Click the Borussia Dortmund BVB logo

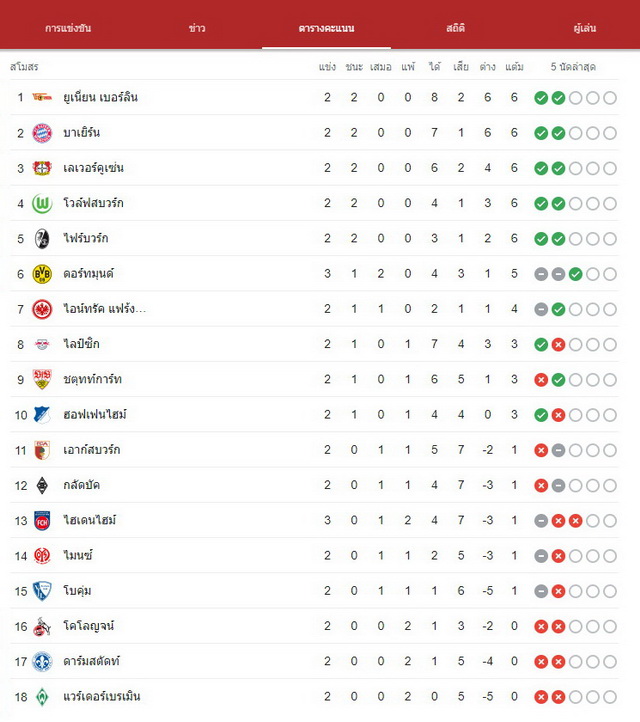coord(42,274)
